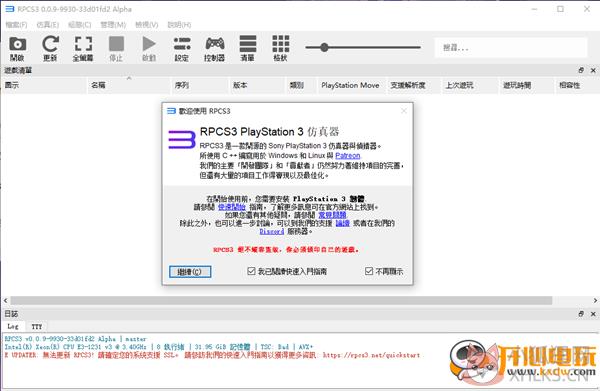Open the forums link
The image size is (600, 391).
(x=342, y=223)
